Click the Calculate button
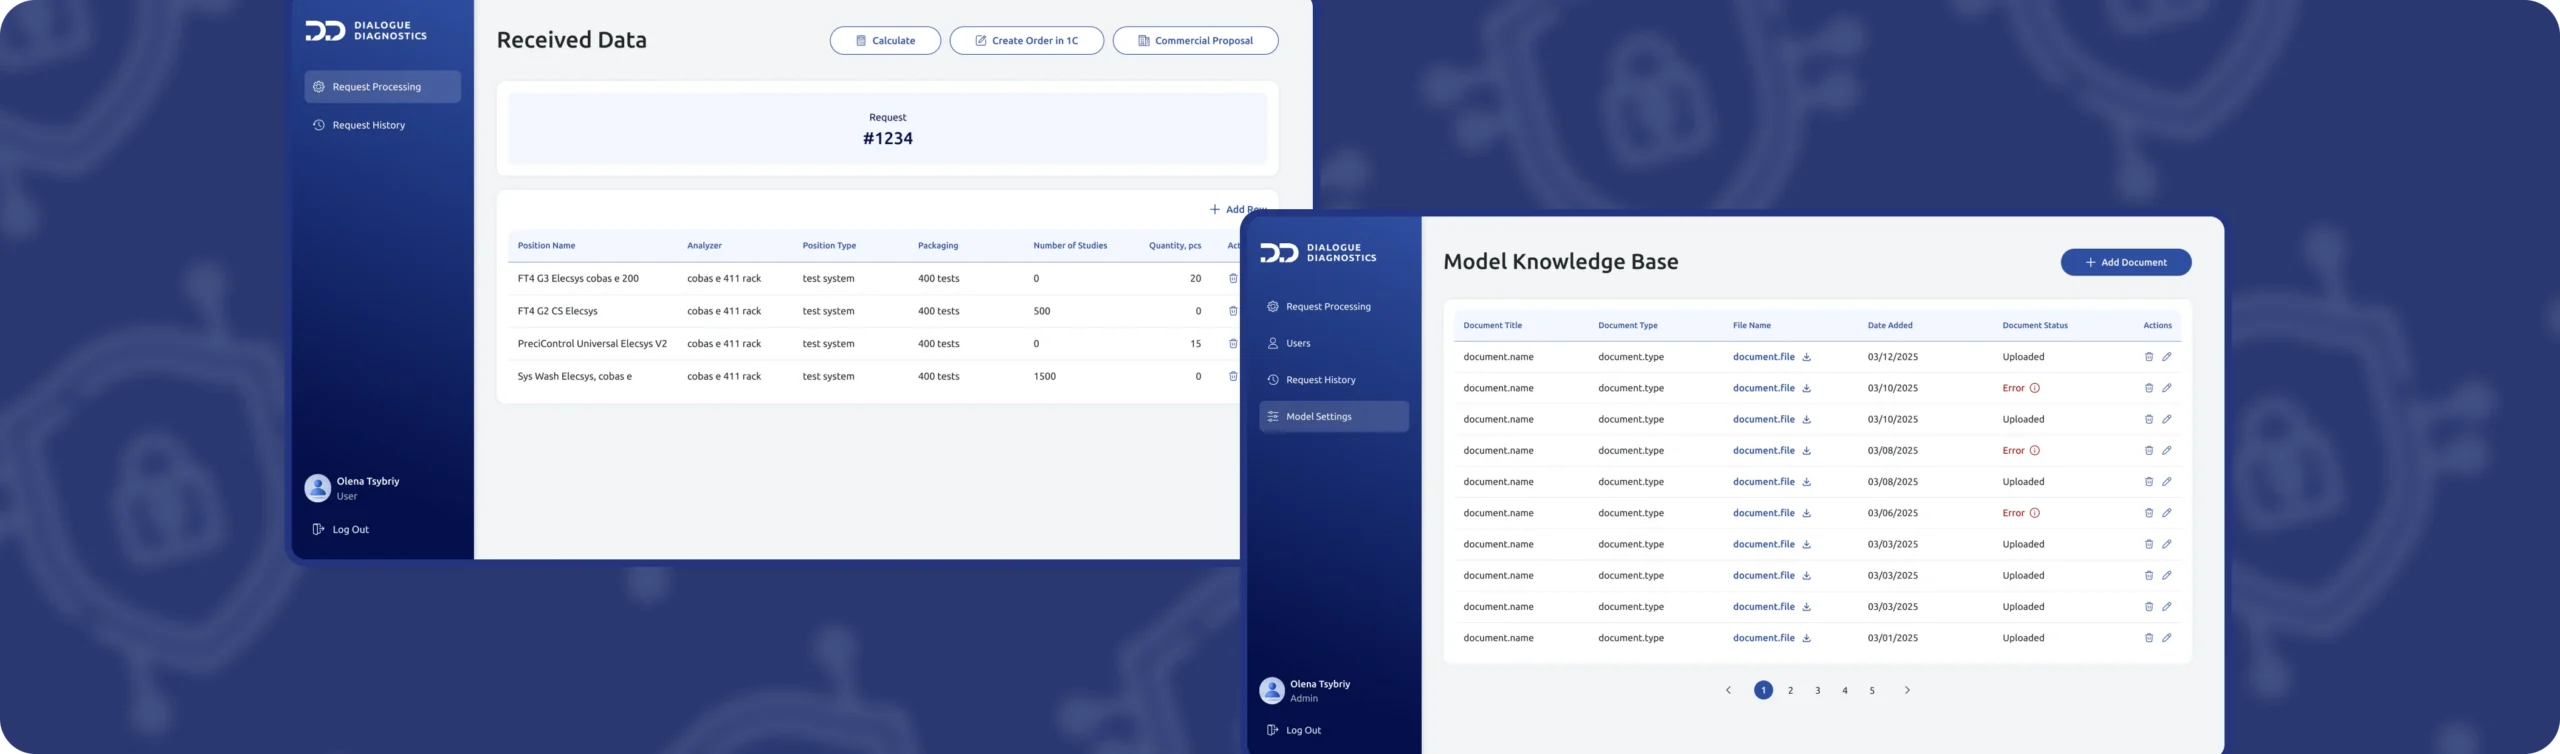 (885, 41)
